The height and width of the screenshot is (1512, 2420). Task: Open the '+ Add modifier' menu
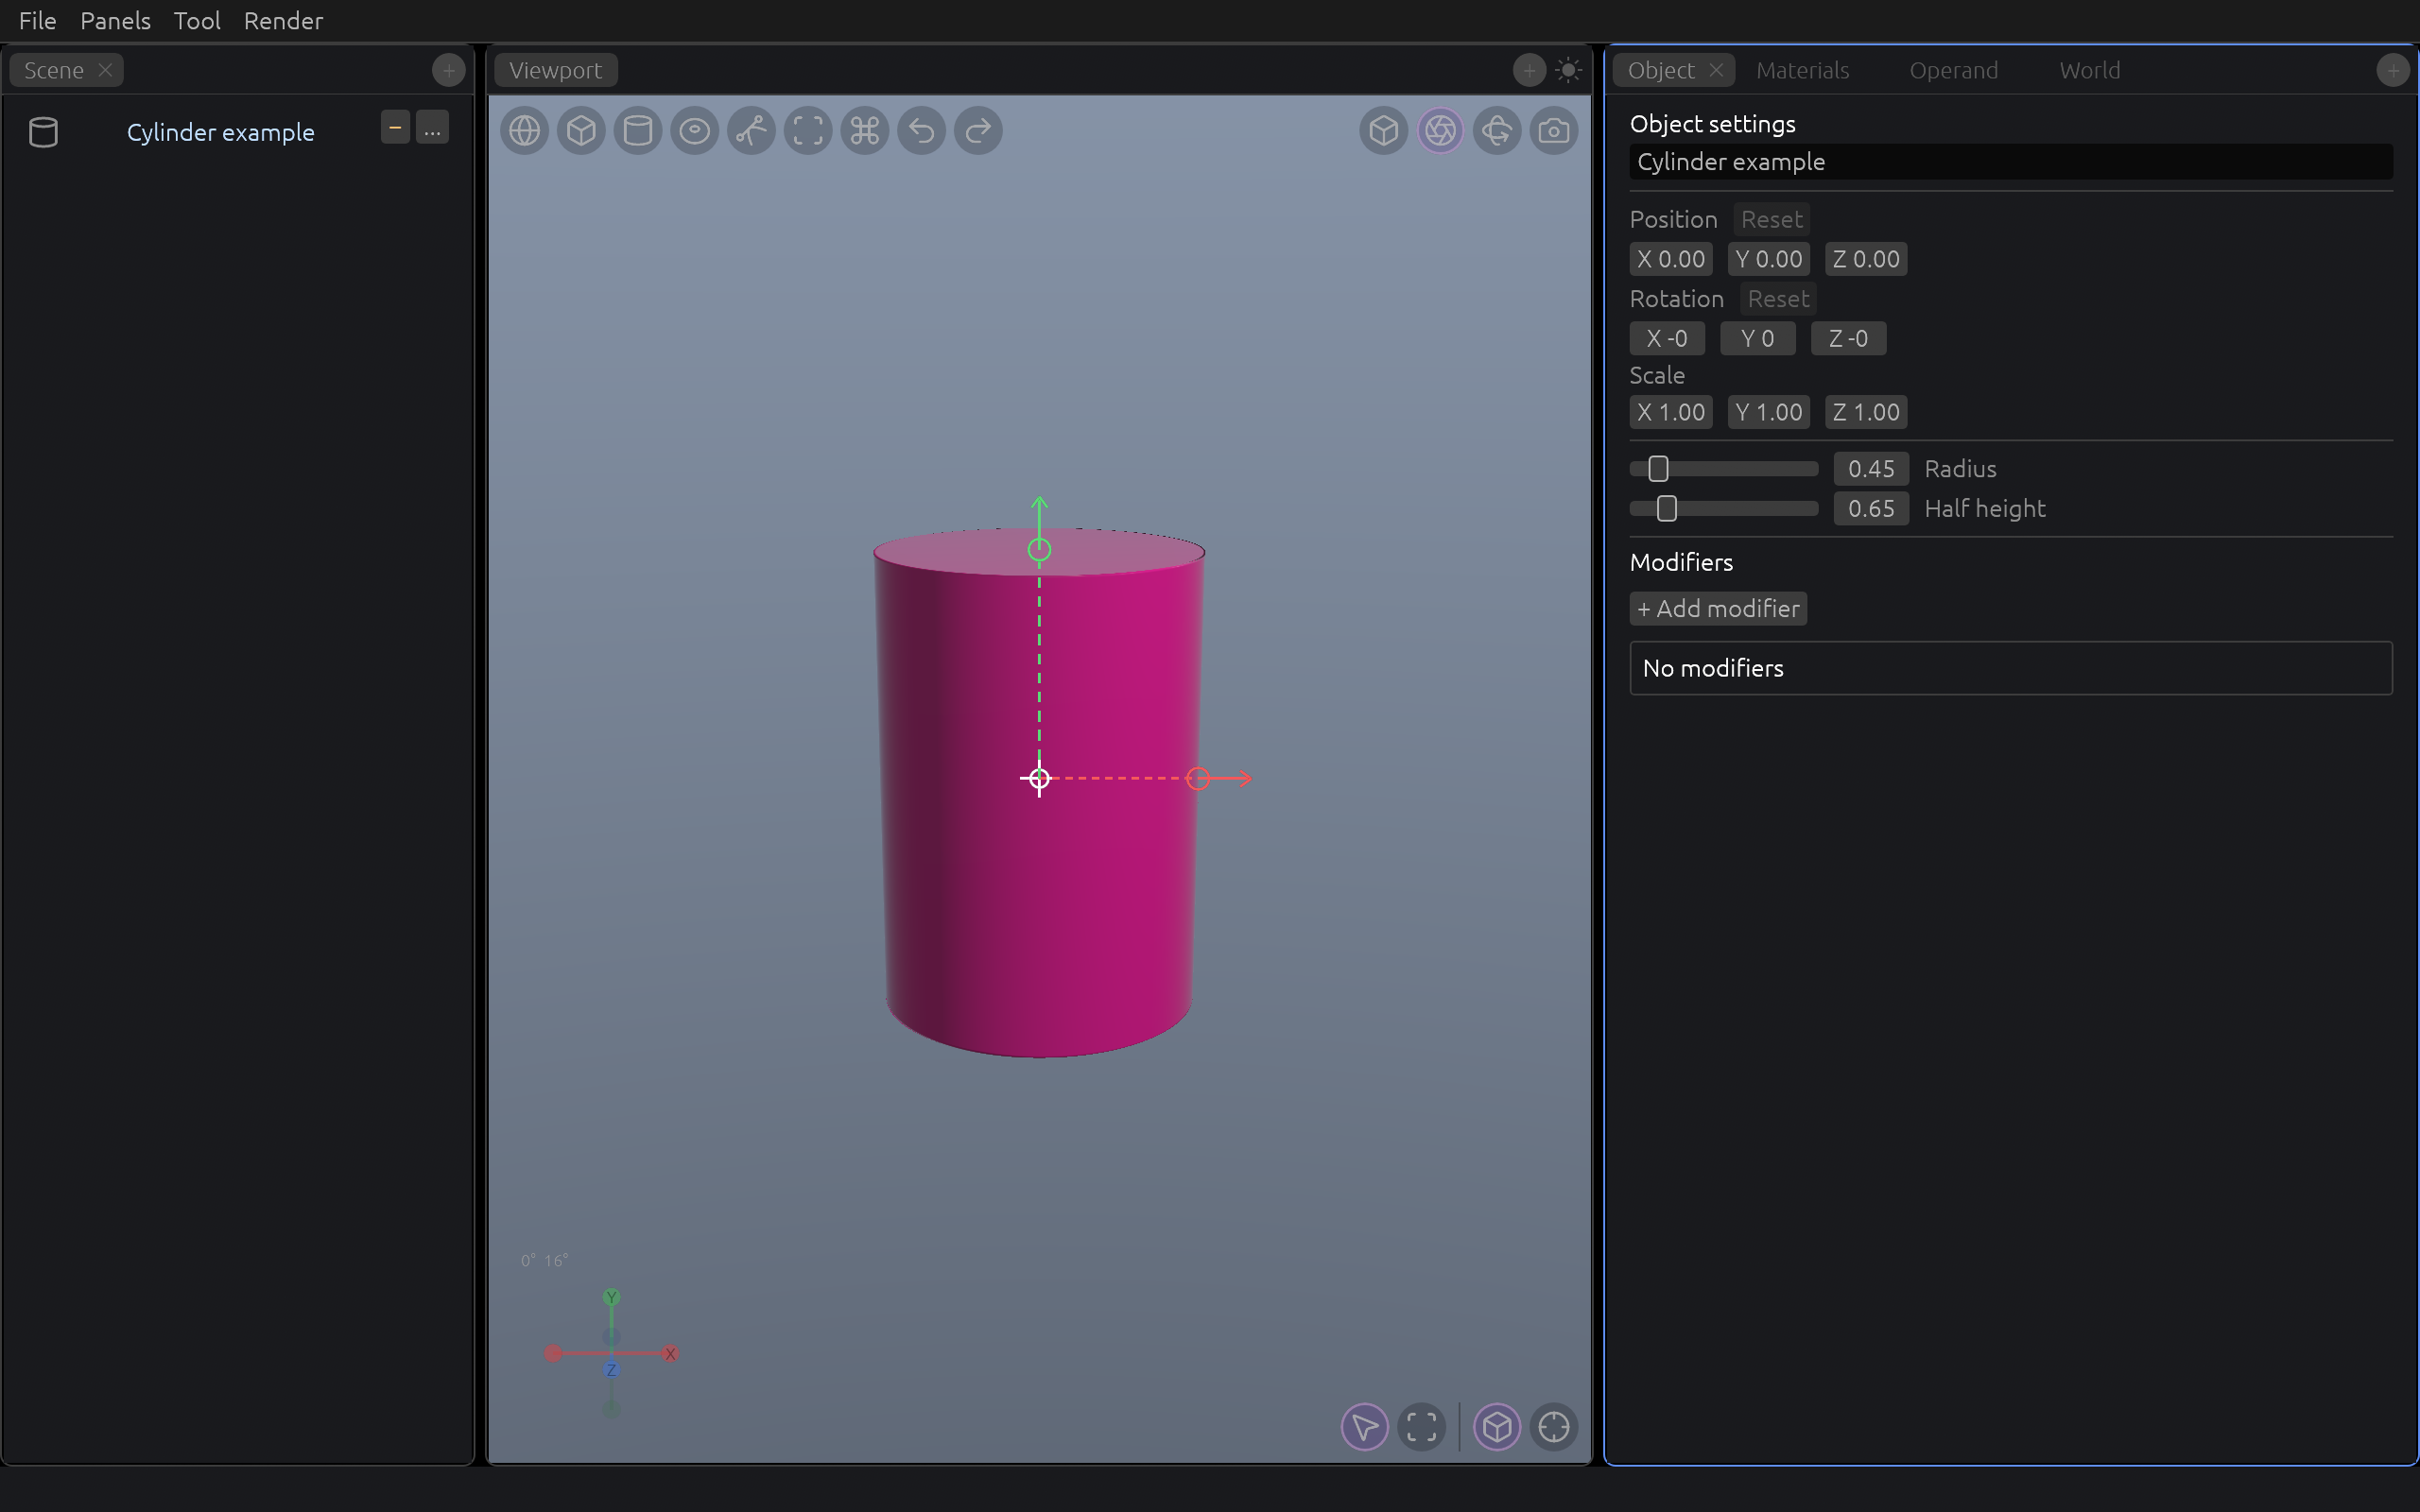tap(1718, 609)
